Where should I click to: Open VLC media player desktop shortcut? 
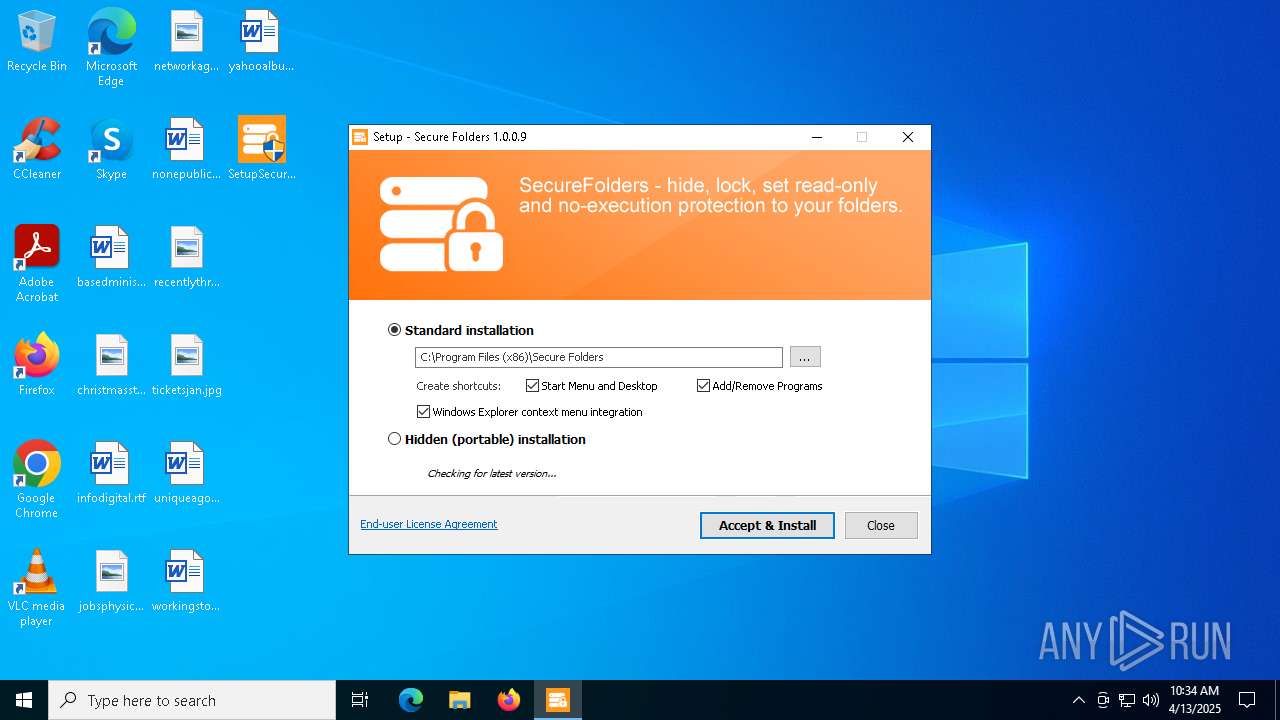[x=37, y=588]
